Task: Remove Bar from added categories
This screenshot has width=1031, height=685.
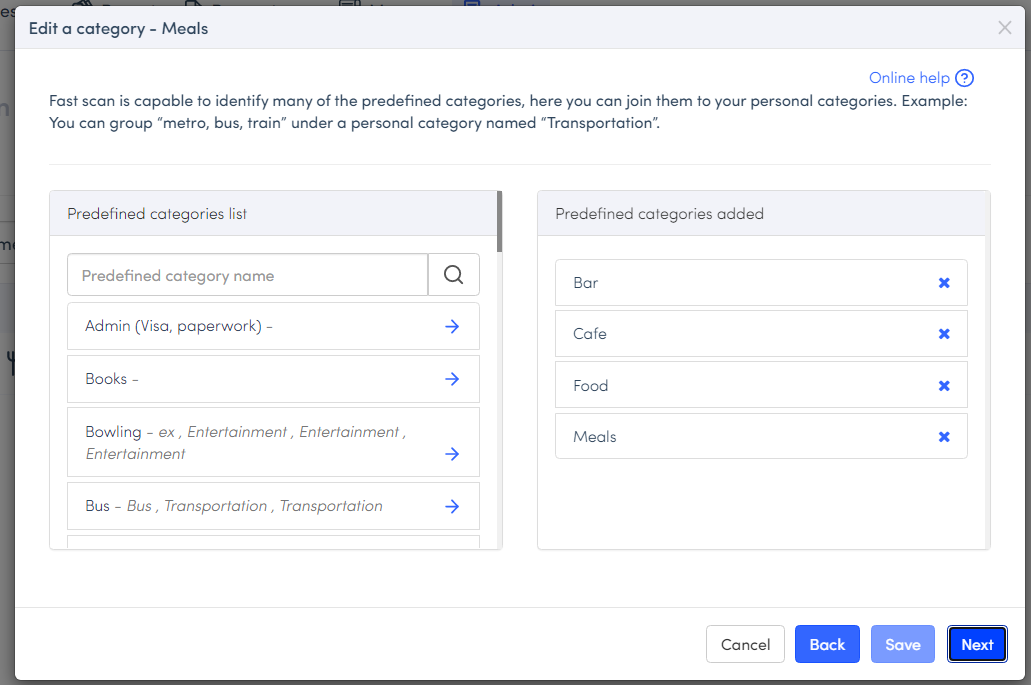Action: 943,283
